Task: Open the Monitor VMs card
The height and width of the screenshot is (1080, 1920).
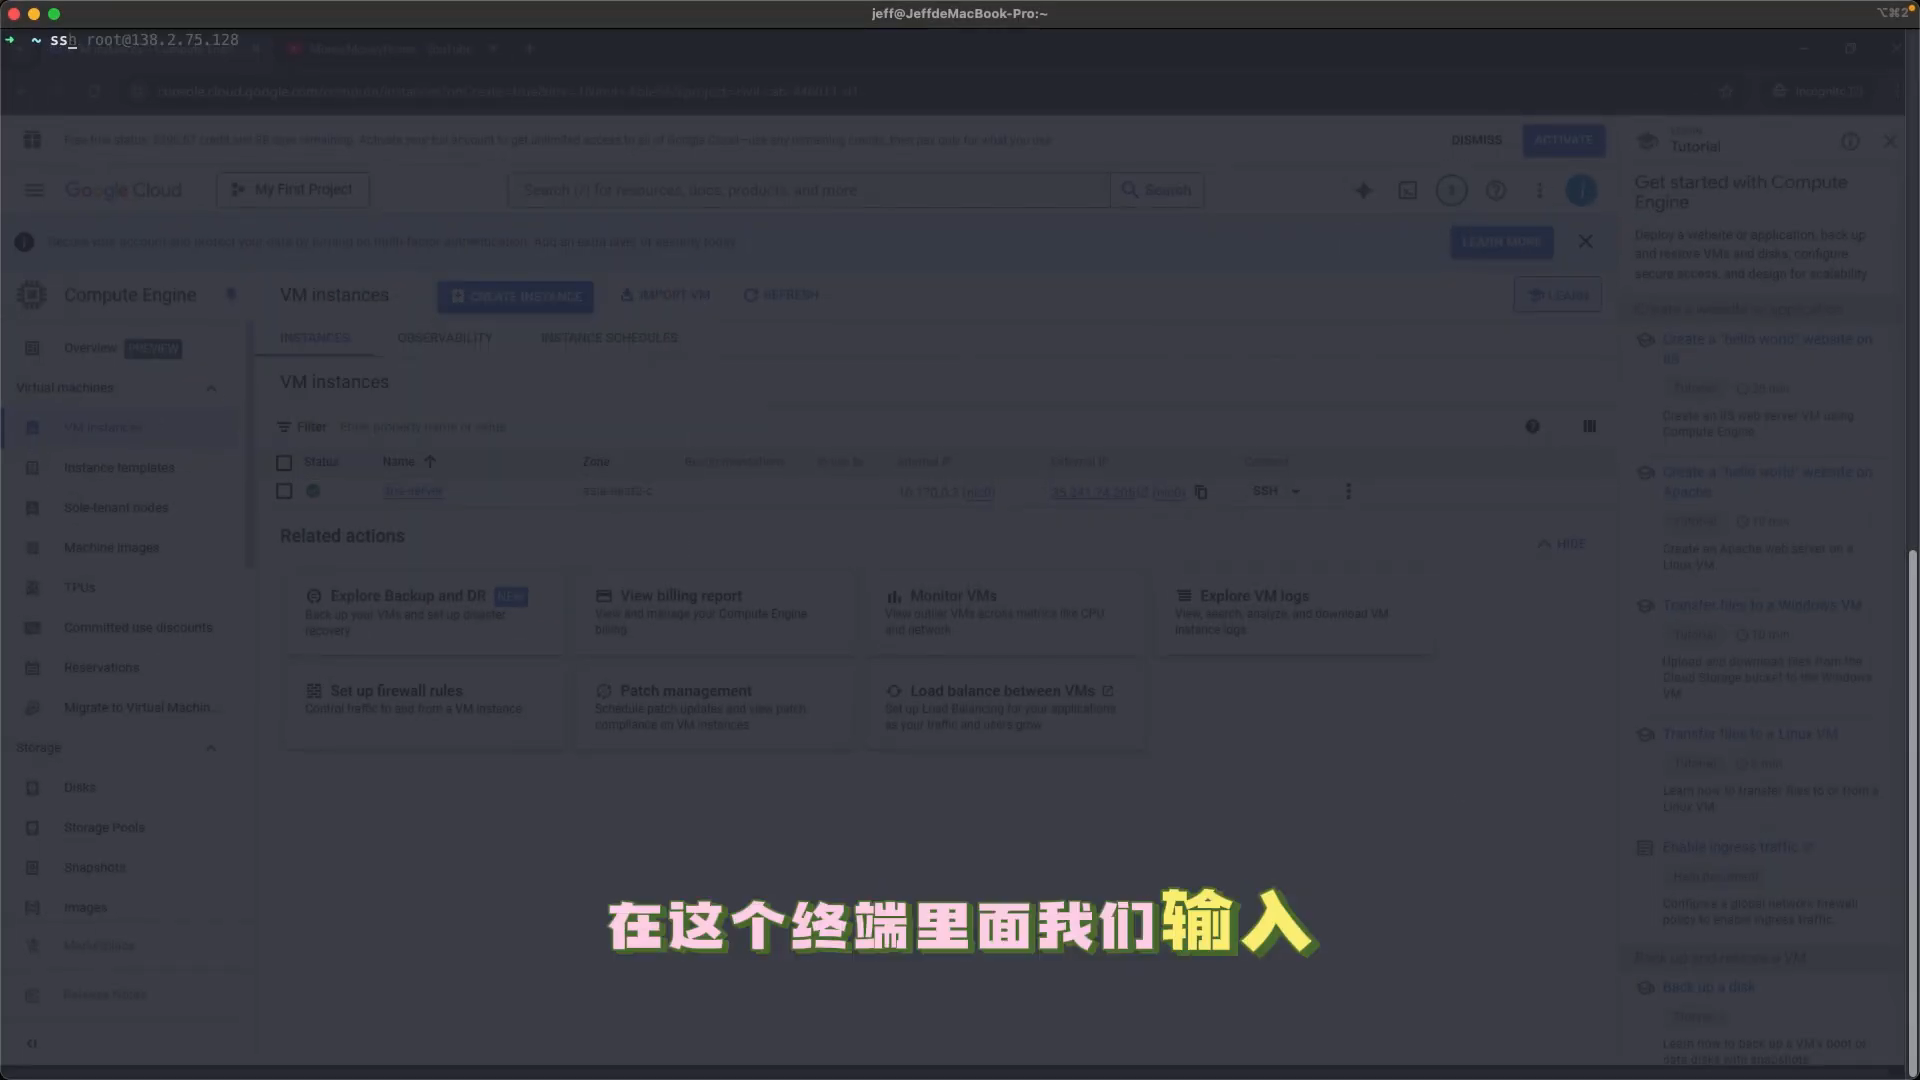Action: click(x=1005, y=612)
